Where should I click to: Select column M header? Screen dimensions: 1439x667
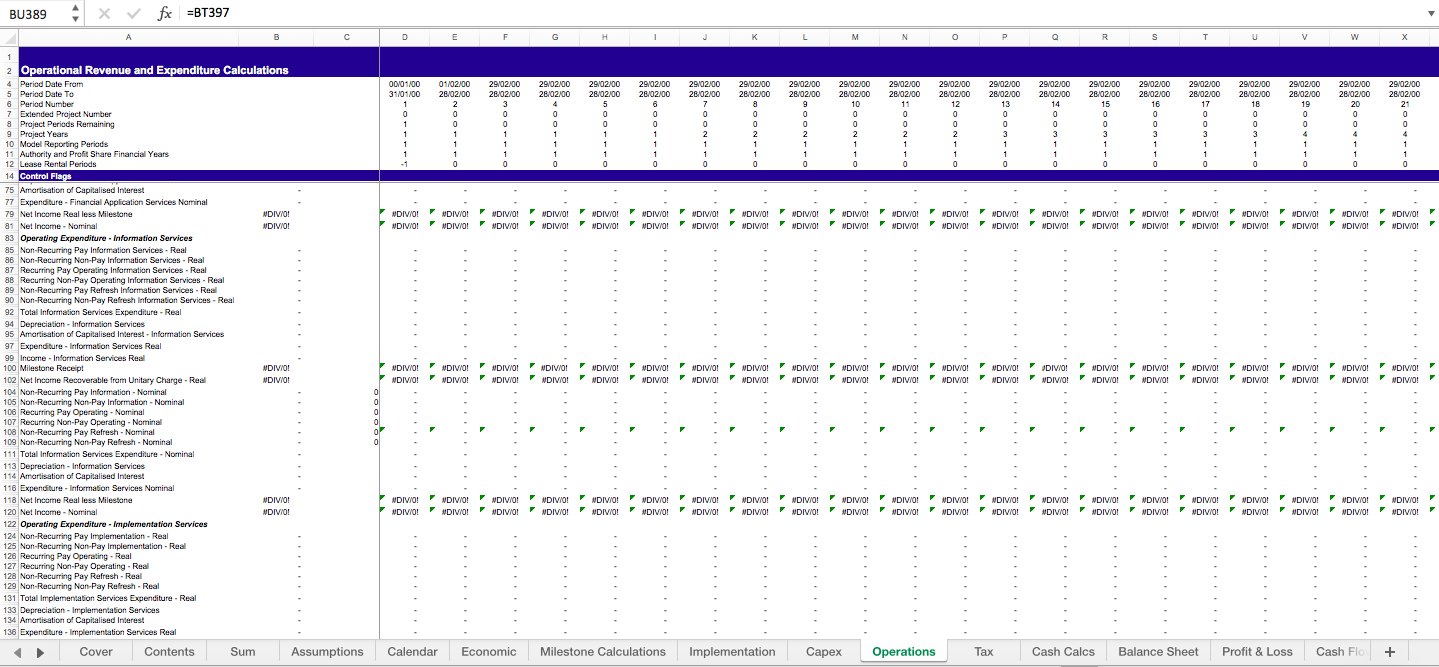pos(855,37)
